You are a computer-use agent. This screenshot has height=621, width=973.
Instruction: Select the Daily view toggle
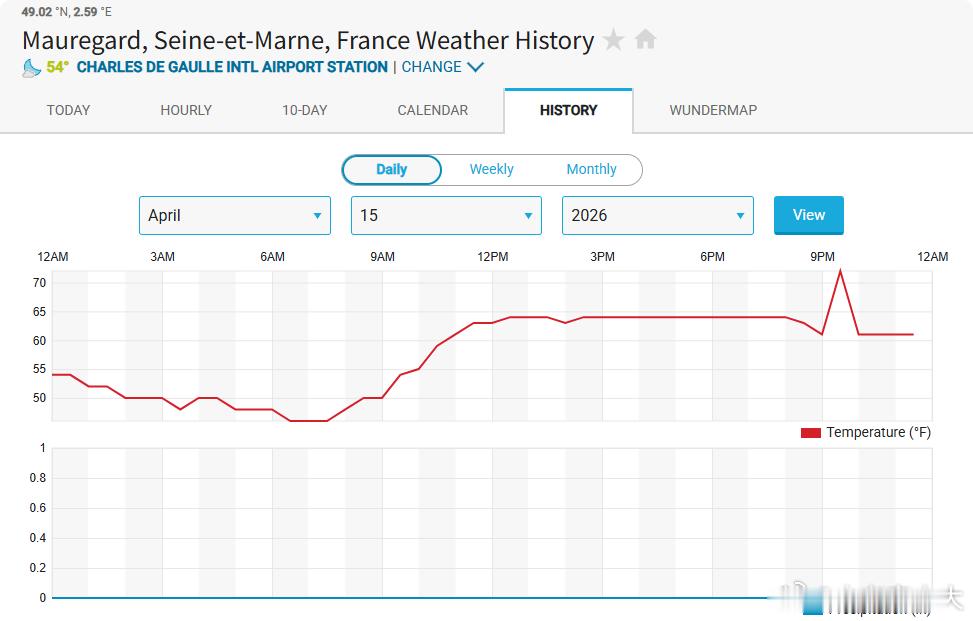click(391, 170)
